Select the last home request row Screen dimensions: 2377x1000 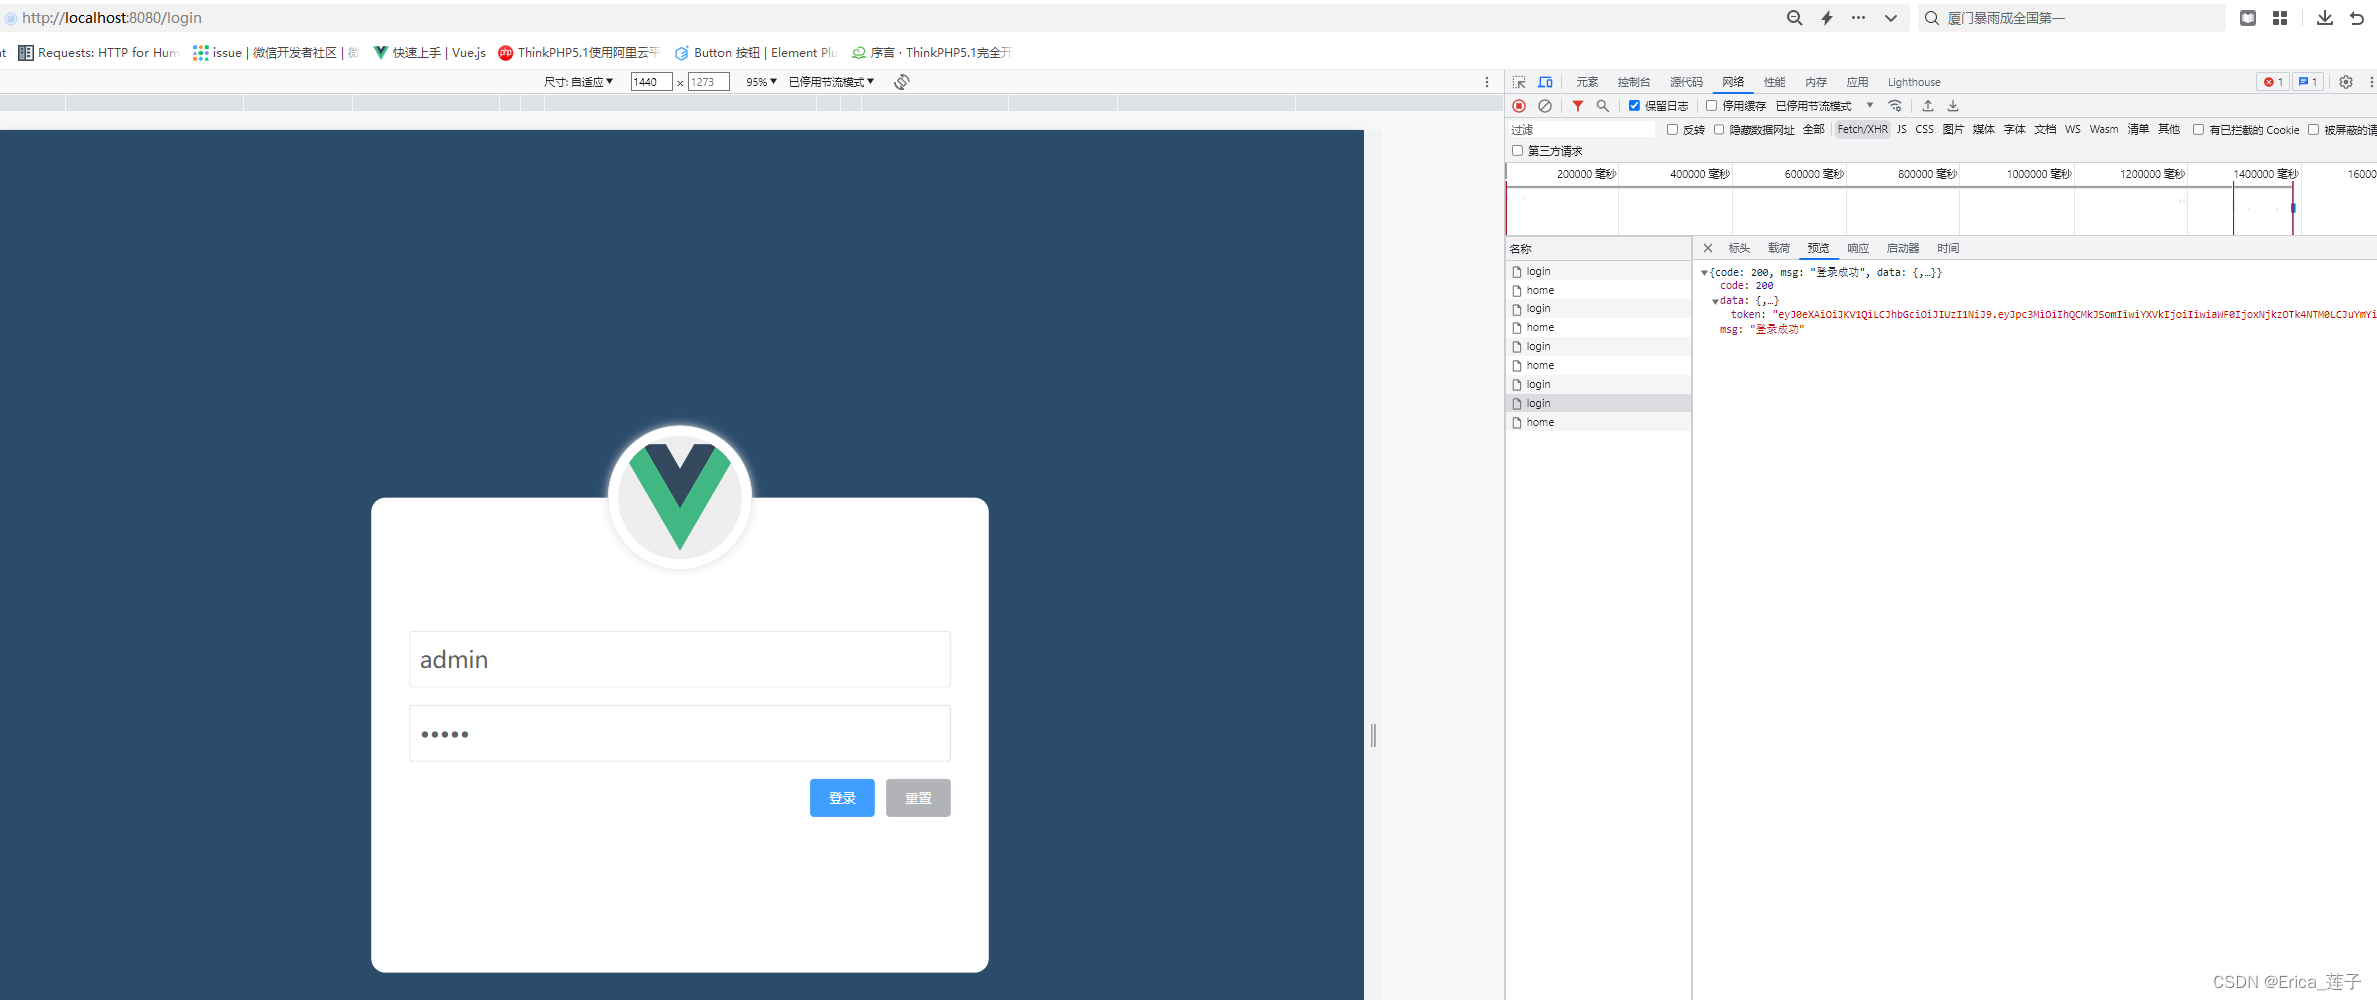[x=1598, y=422]
